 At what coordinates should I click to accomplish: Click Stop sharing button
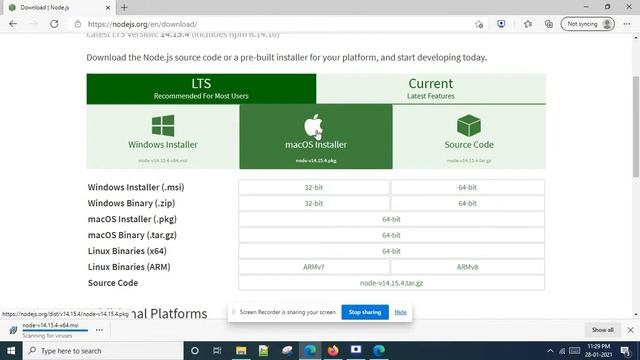click(x=365, y=312)
